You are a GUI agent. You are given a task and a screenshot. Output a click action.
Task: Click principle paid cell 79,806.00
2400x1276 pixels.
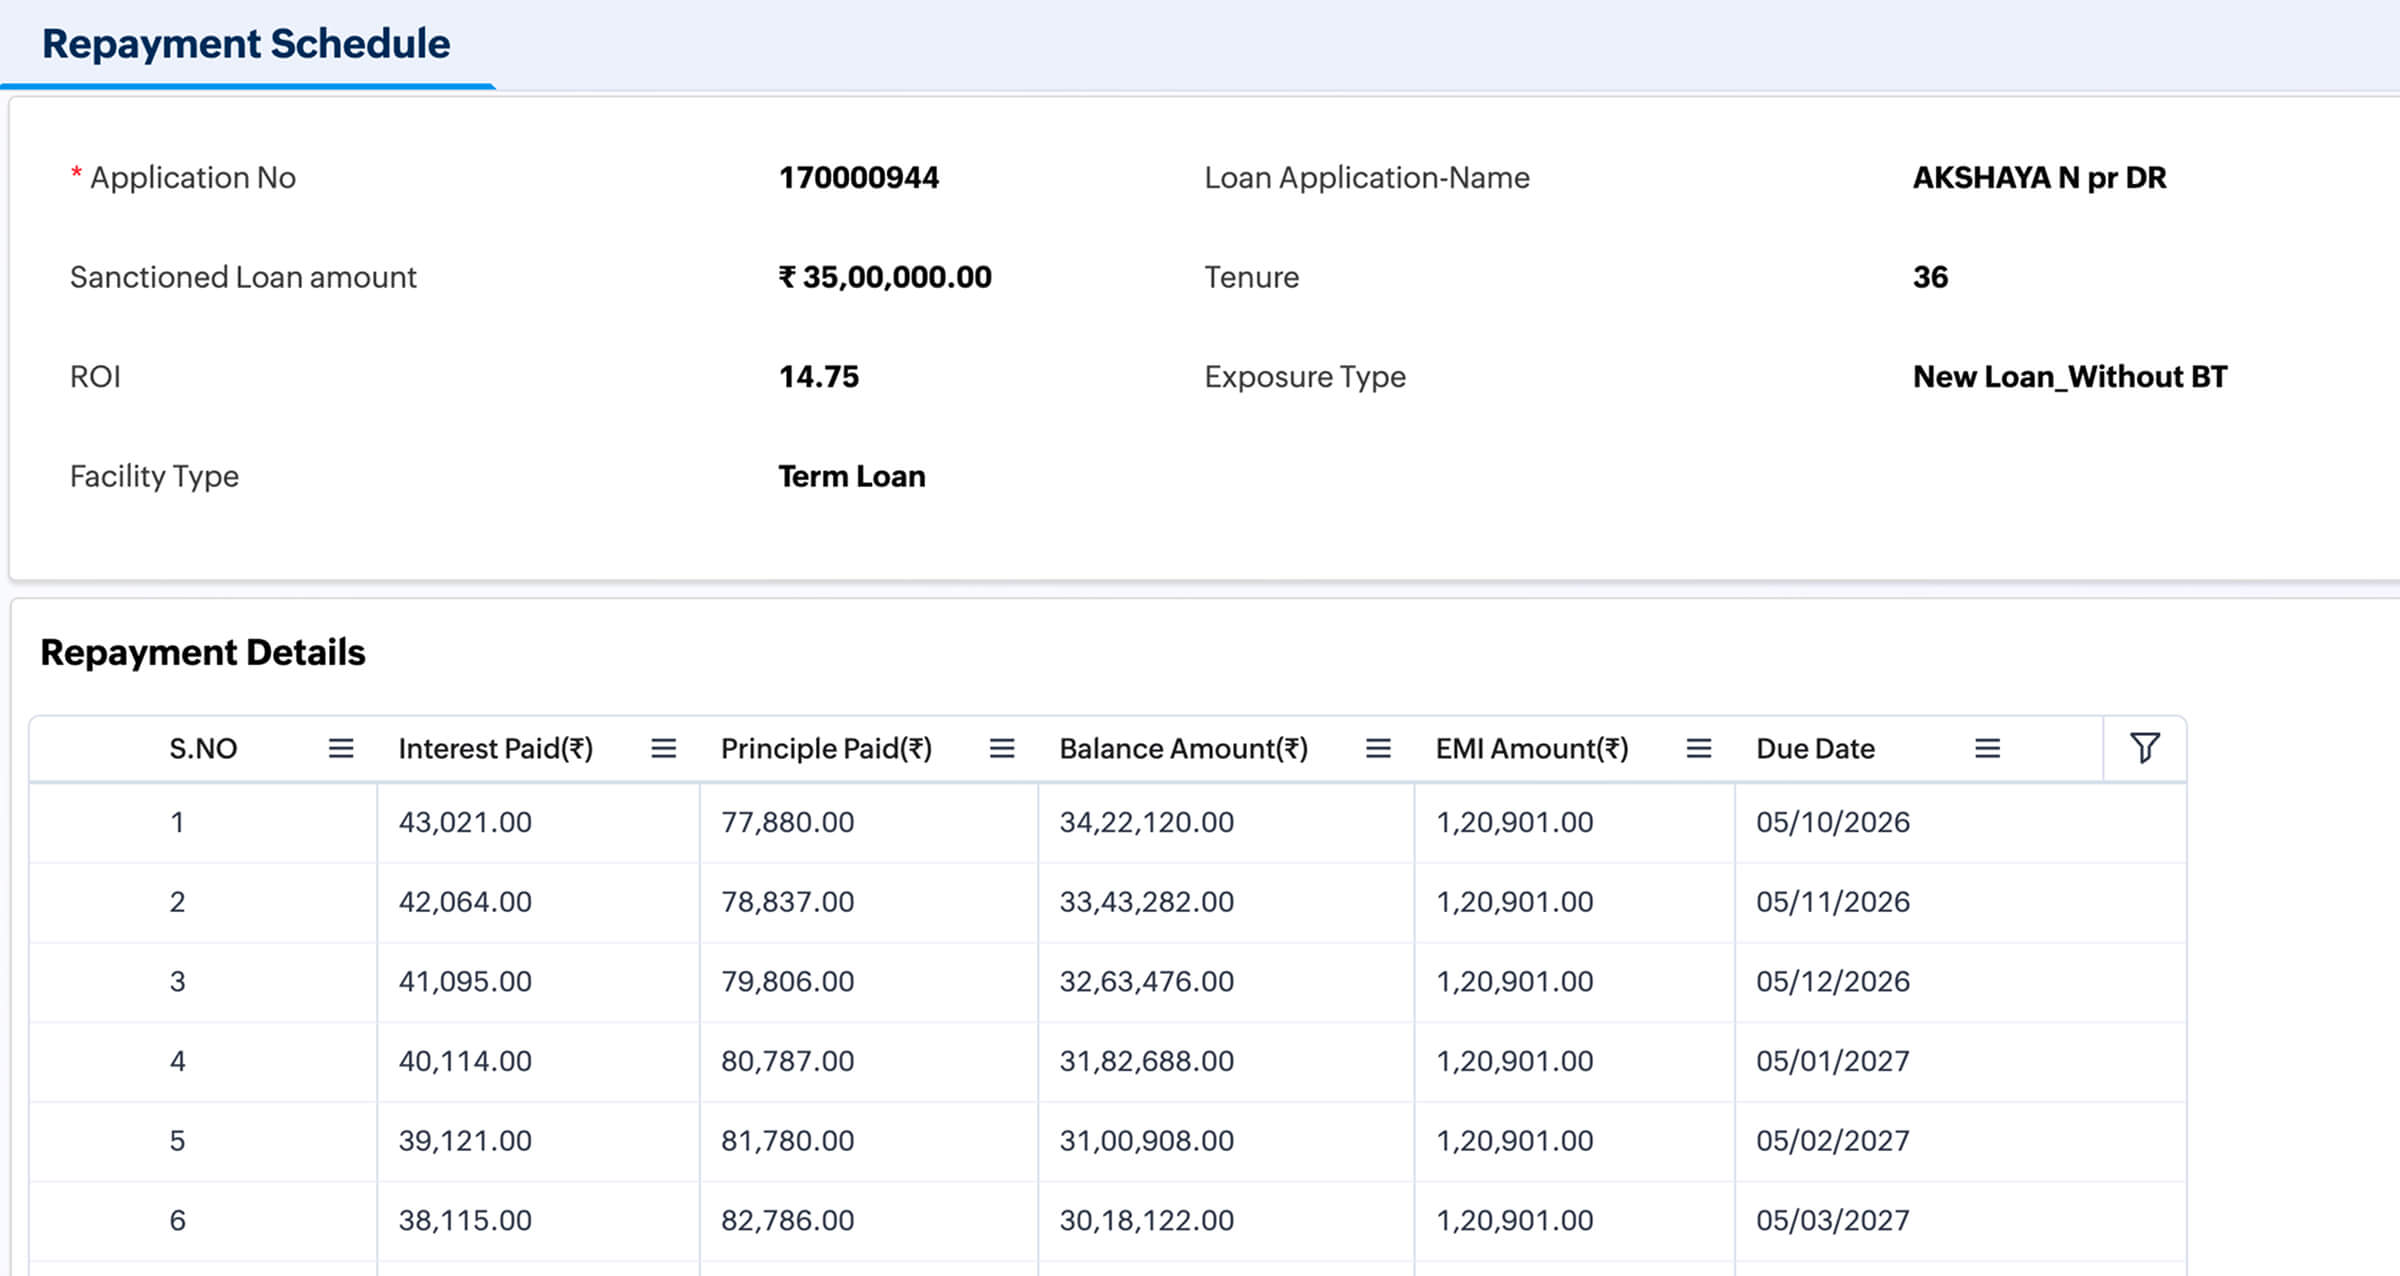788,981
